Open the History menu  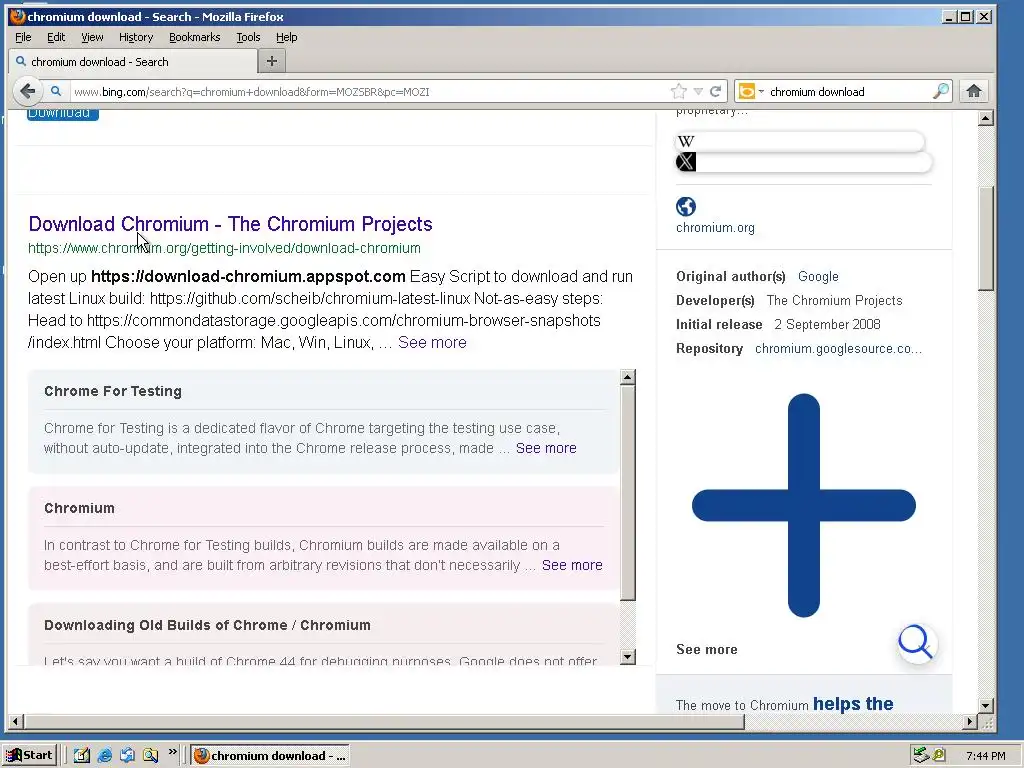click(x=136, y=37)
